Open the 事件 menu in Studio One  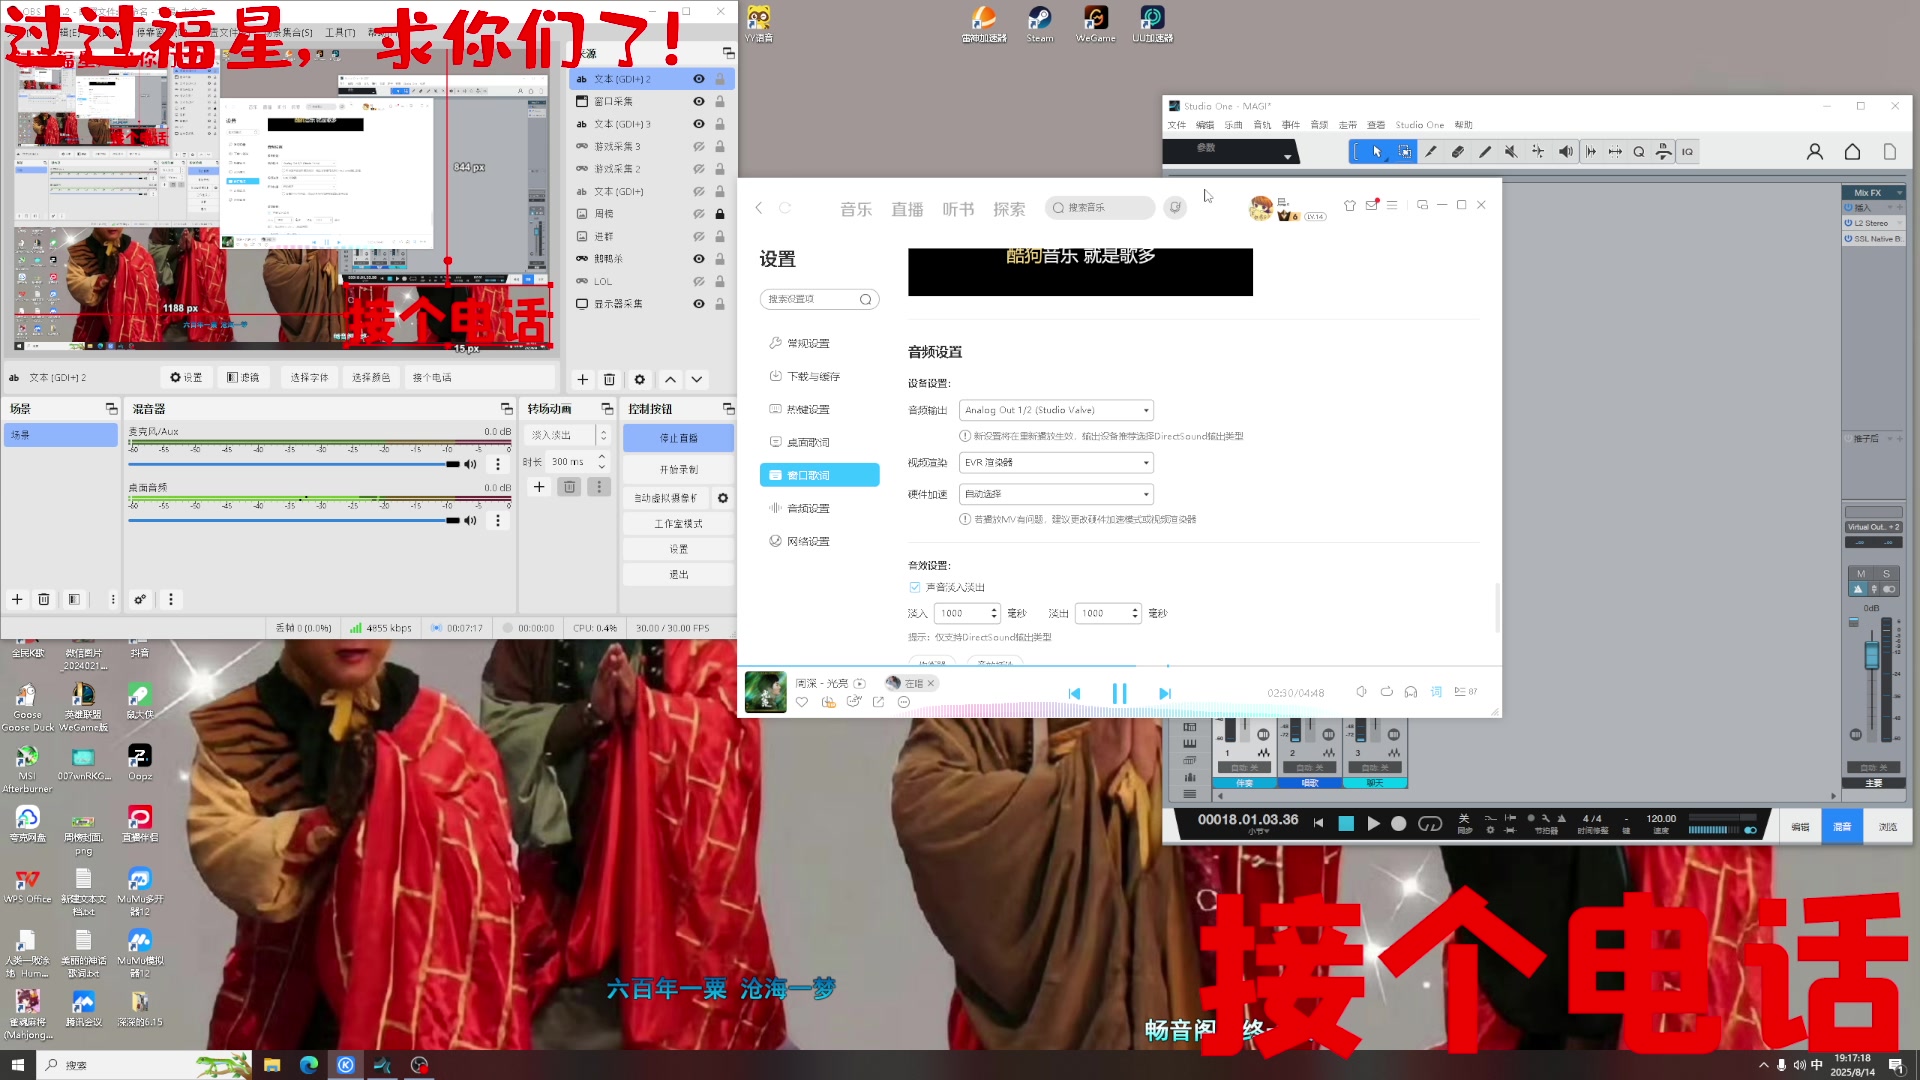pos(1290,124)
